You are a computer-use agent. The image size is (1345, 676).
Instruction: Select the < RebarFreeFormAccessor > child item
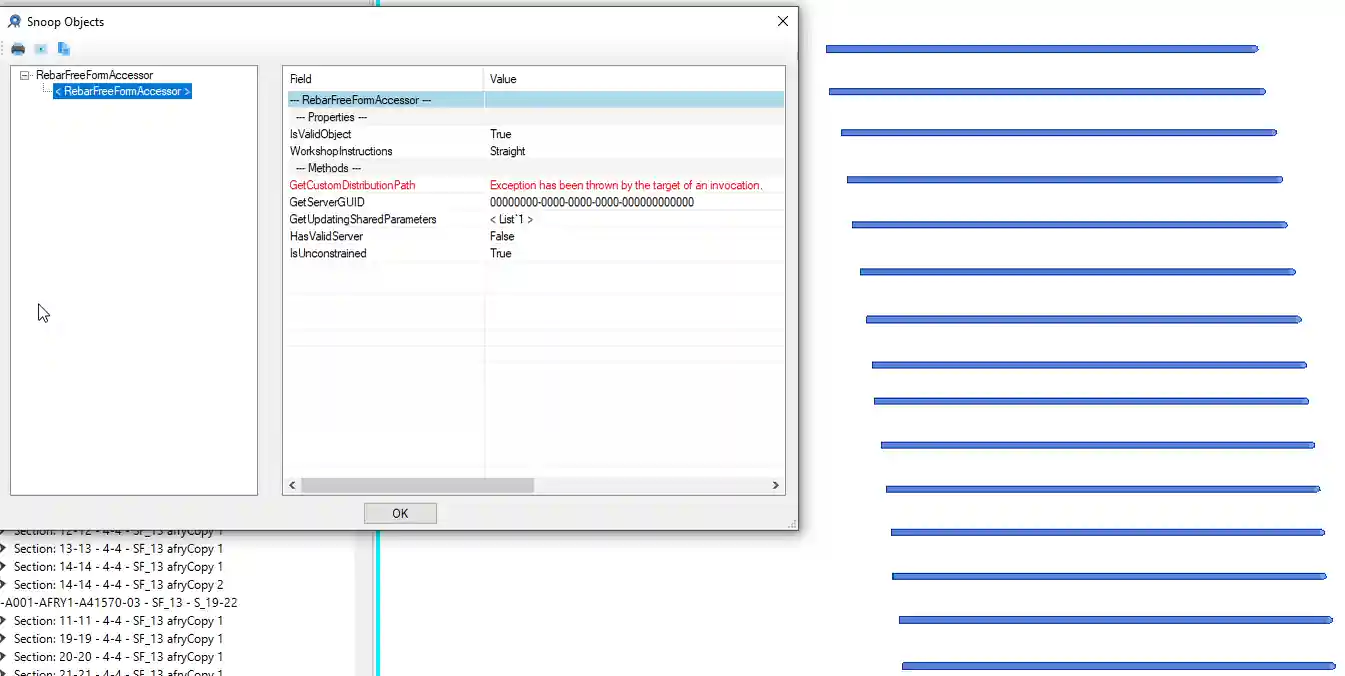tap(122, 91)
